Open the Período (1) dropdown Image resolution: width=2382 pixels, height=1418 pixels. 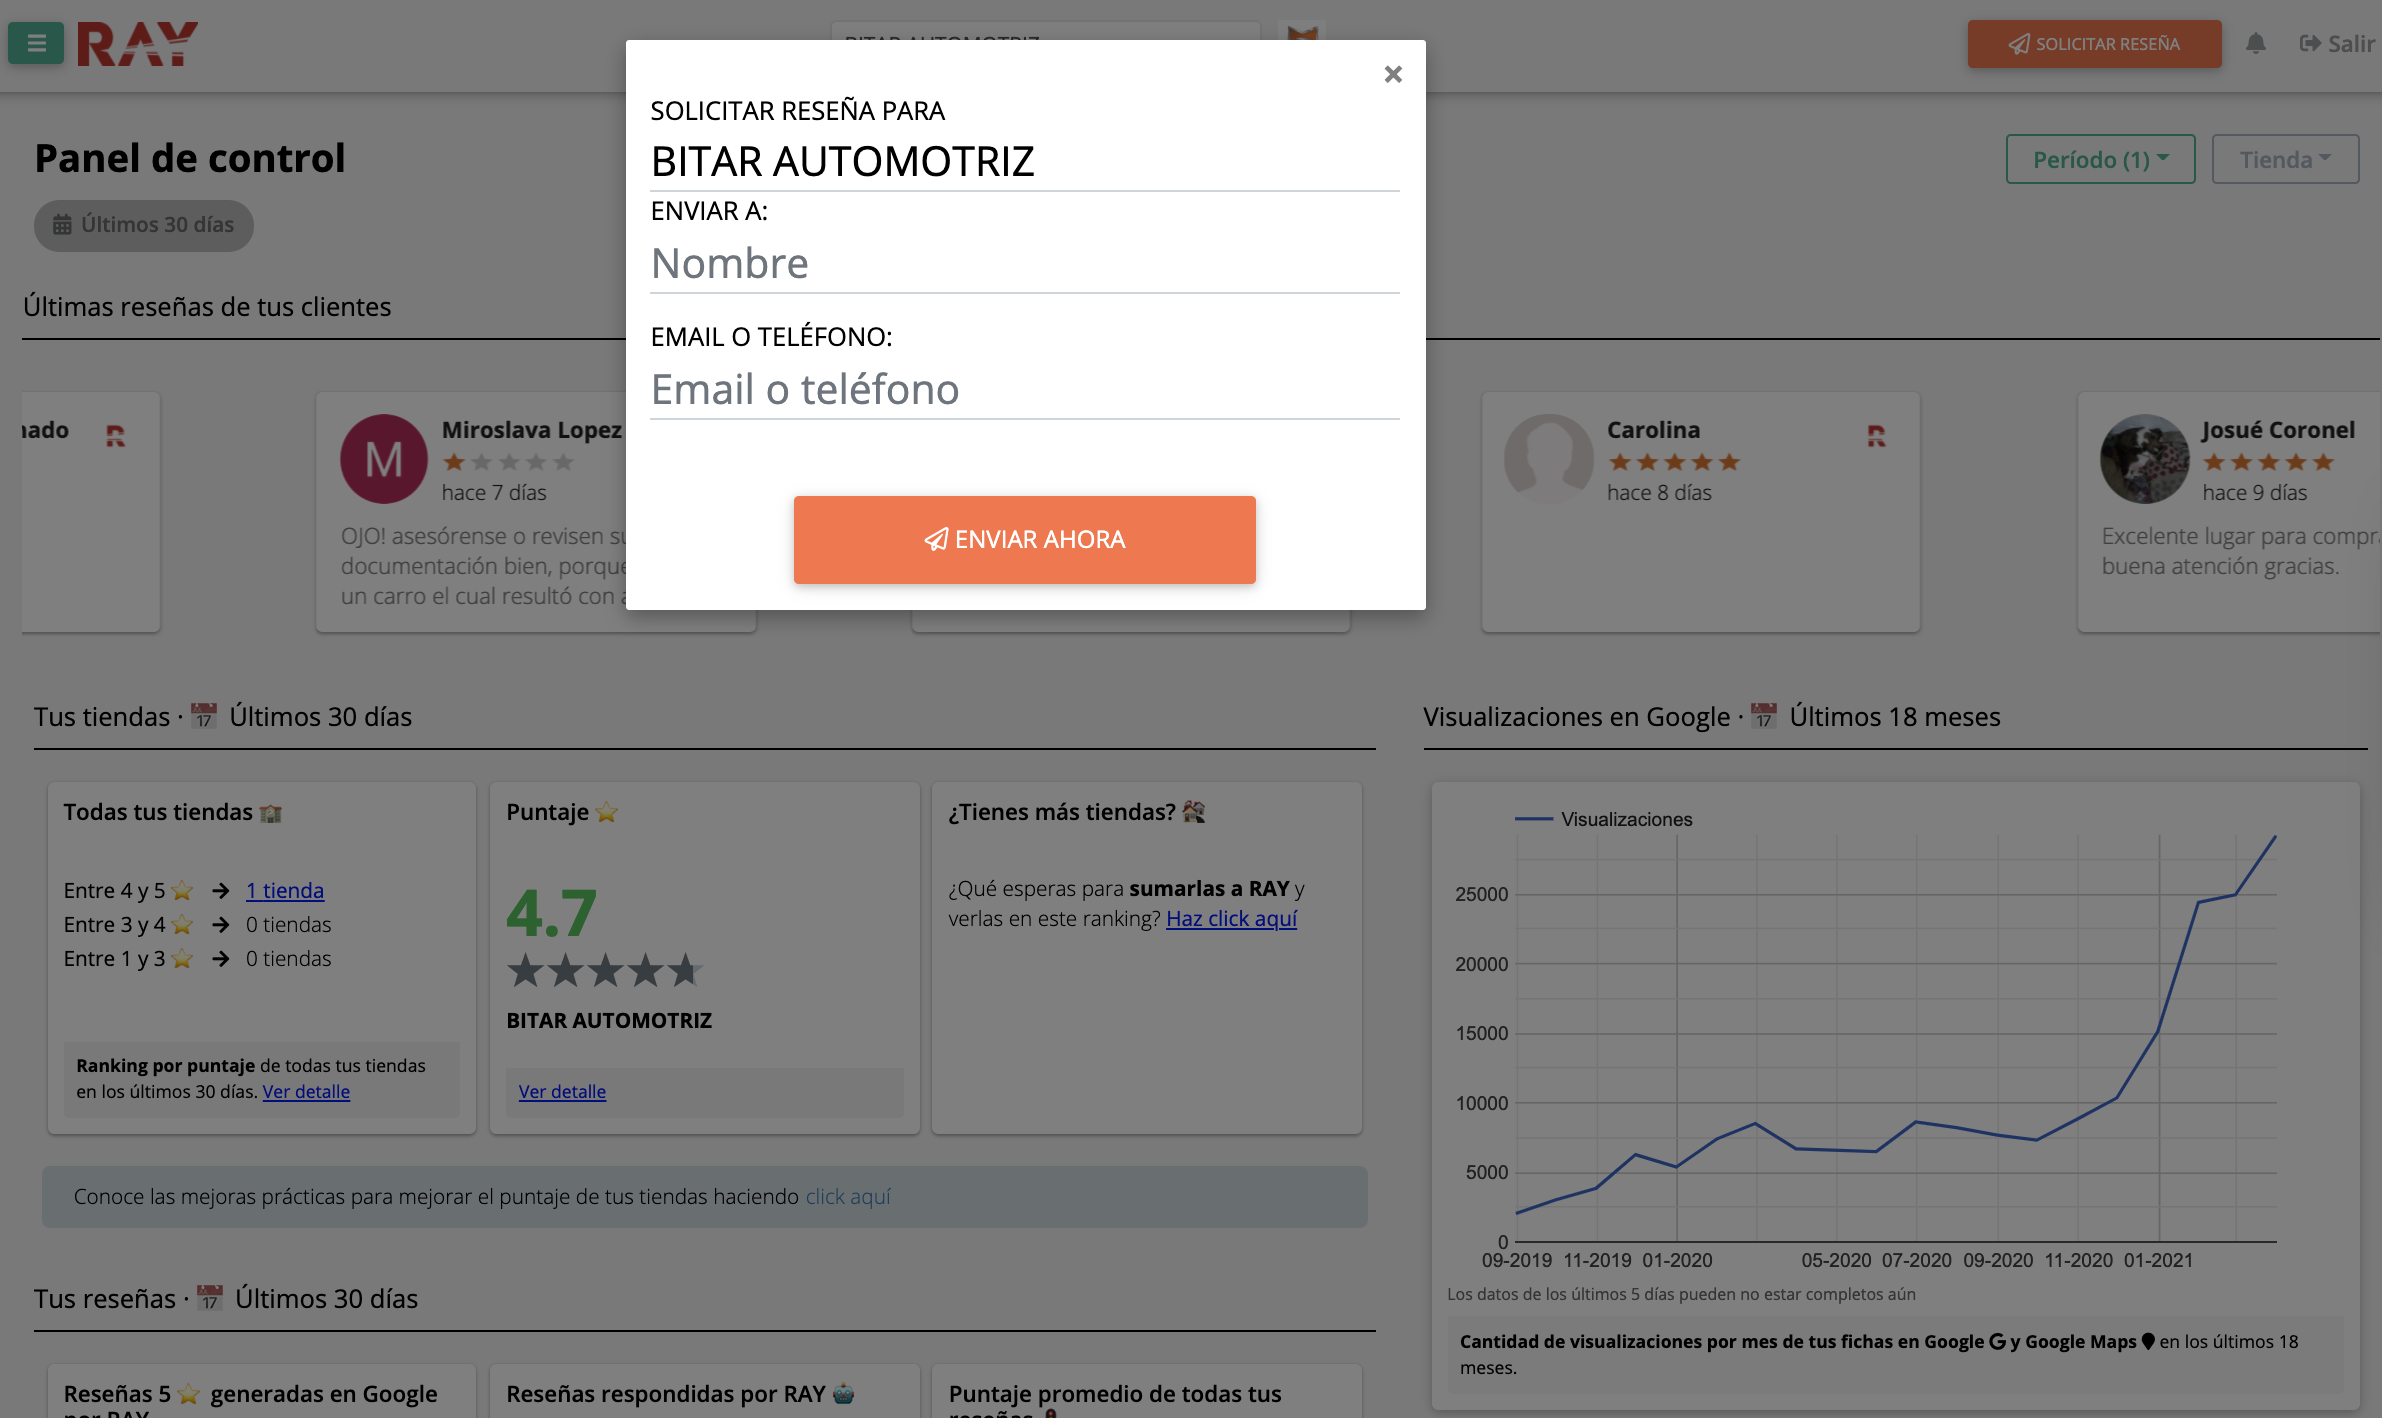pos(2100,158)
